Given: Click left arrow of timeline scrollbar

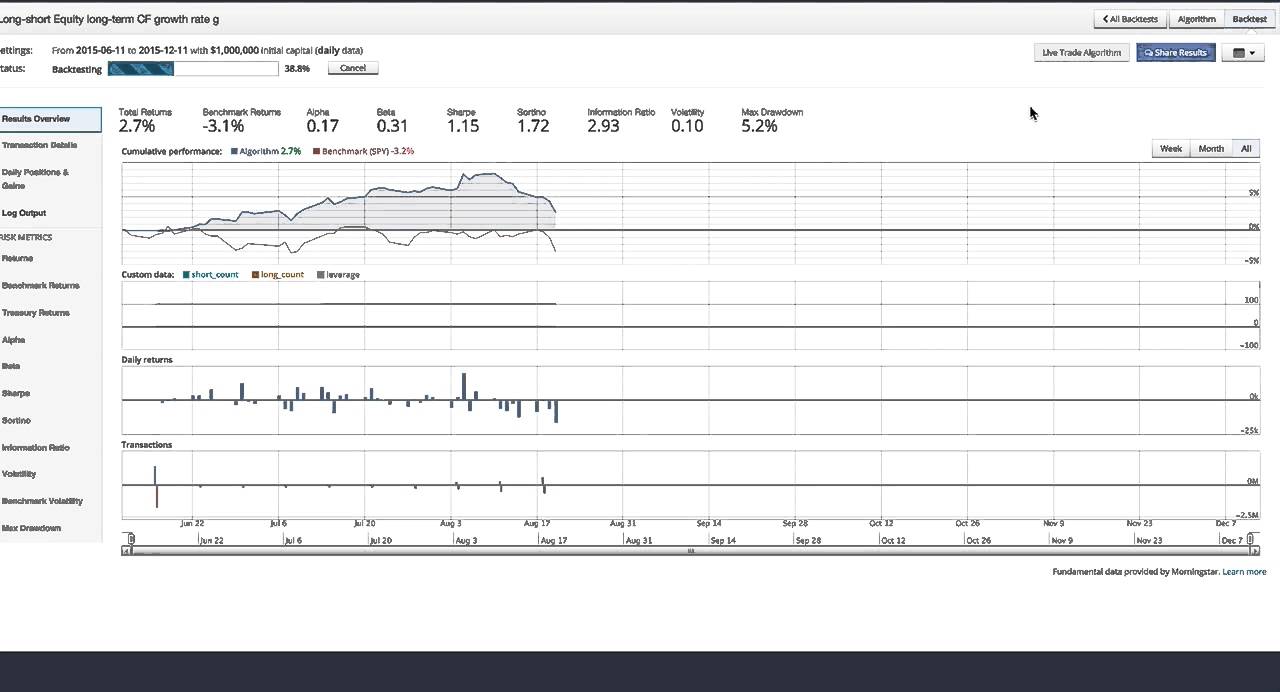Looking at the screenshot, I should (x=126, y=551).
